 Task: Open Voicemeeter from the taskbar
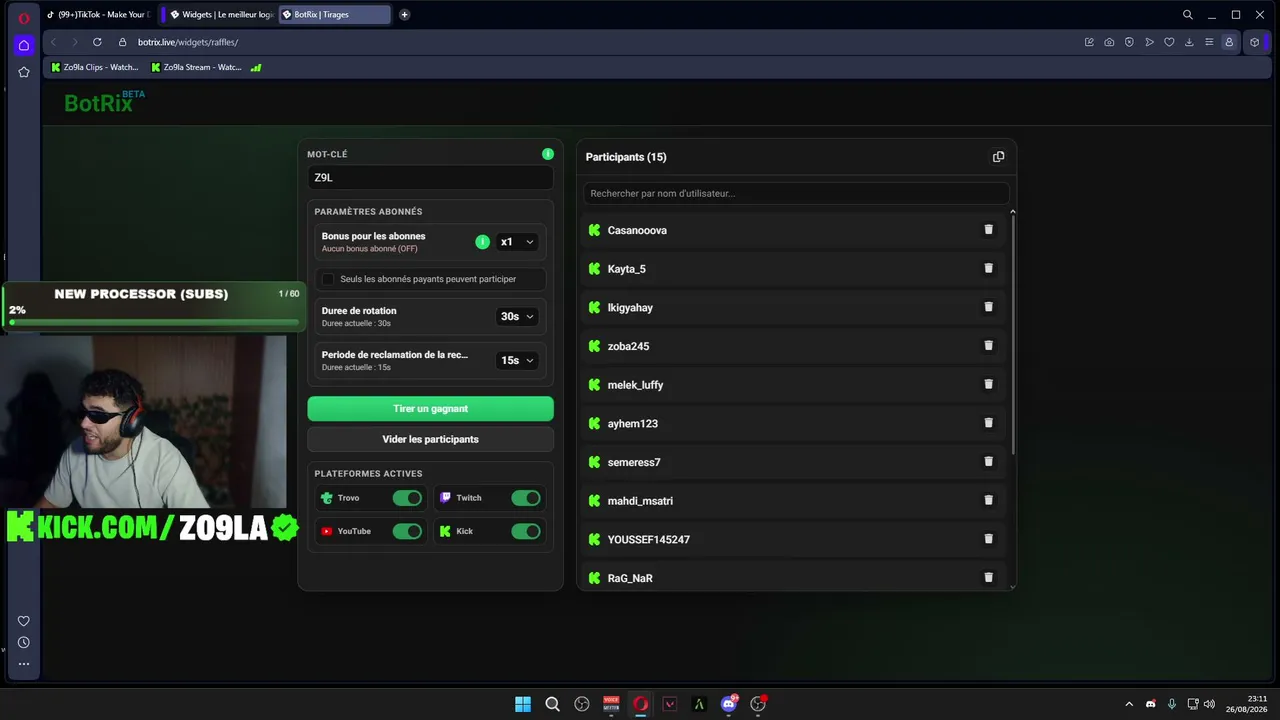click(611, 704)
